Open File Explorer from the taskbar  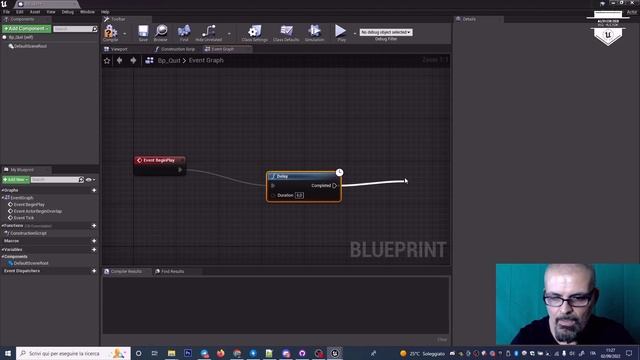tap(171, 353)
